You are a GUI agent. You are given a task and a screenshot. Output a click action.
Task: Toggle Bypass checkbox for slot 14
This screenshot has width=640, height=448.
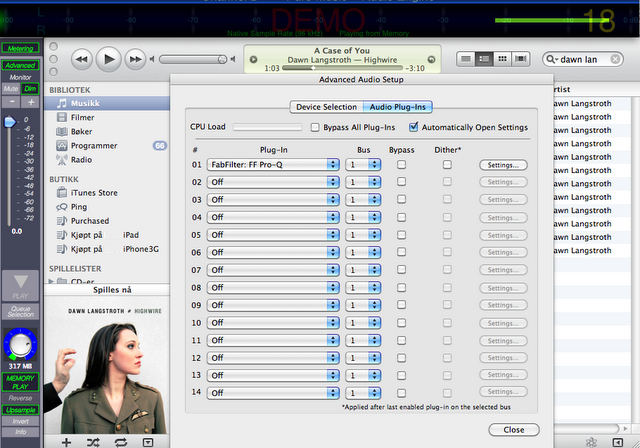402,393
